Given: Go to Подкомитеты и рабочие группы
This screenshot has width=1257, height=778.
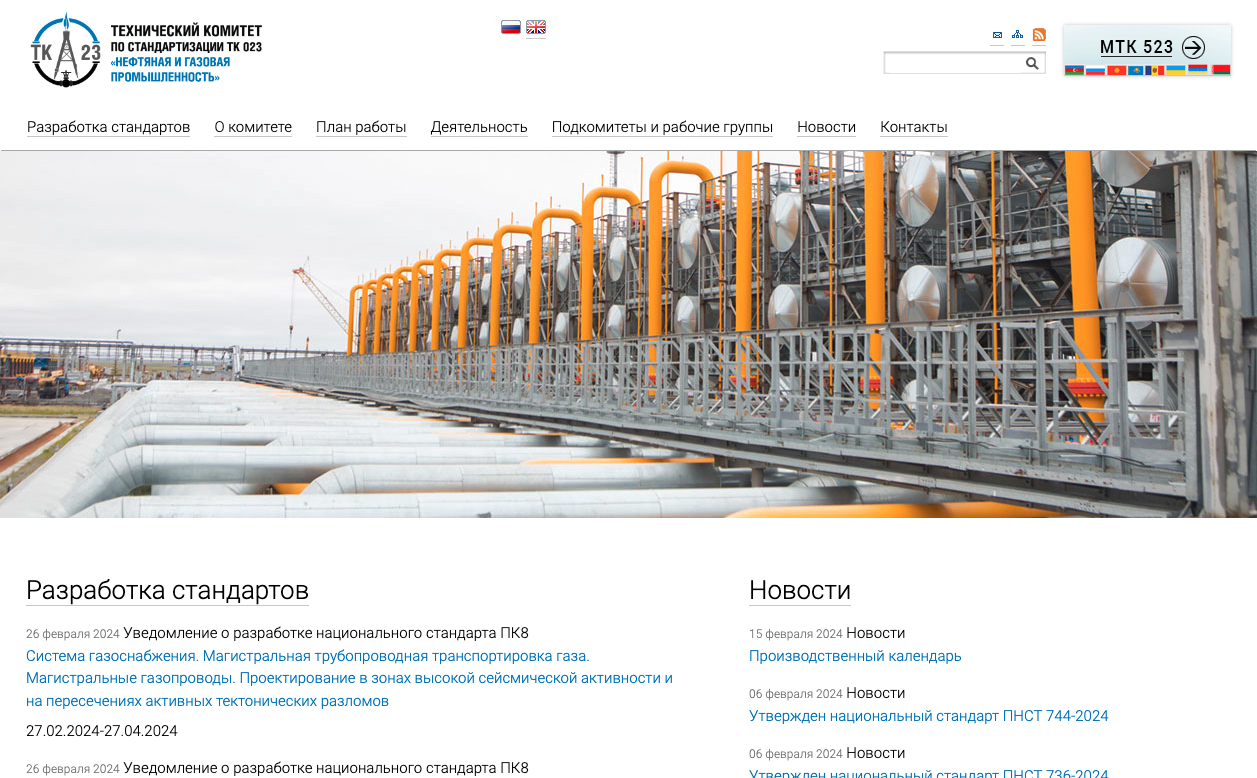Looking at the screenshot, I should pos(662,127).
